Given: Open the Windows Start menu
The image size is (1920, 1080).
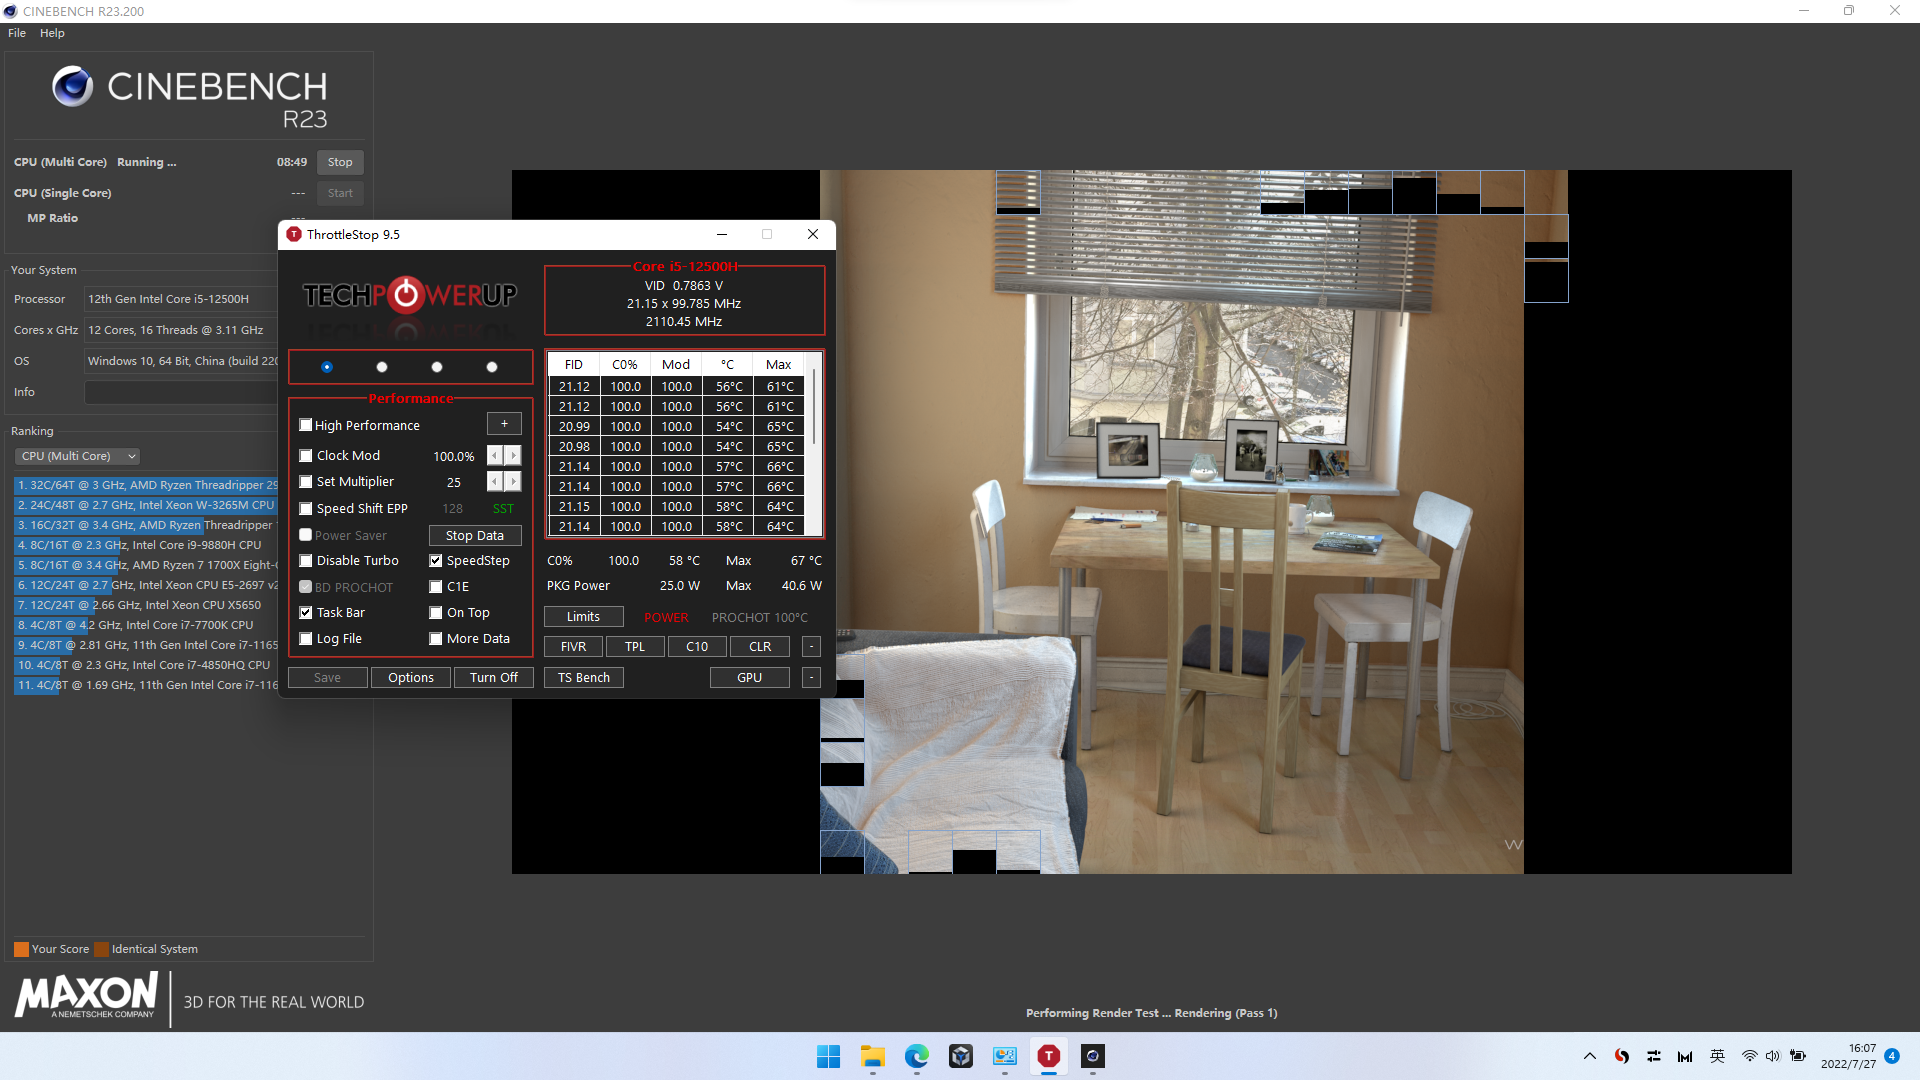Looking at the screenshot, I should (x=828, y=1056).
